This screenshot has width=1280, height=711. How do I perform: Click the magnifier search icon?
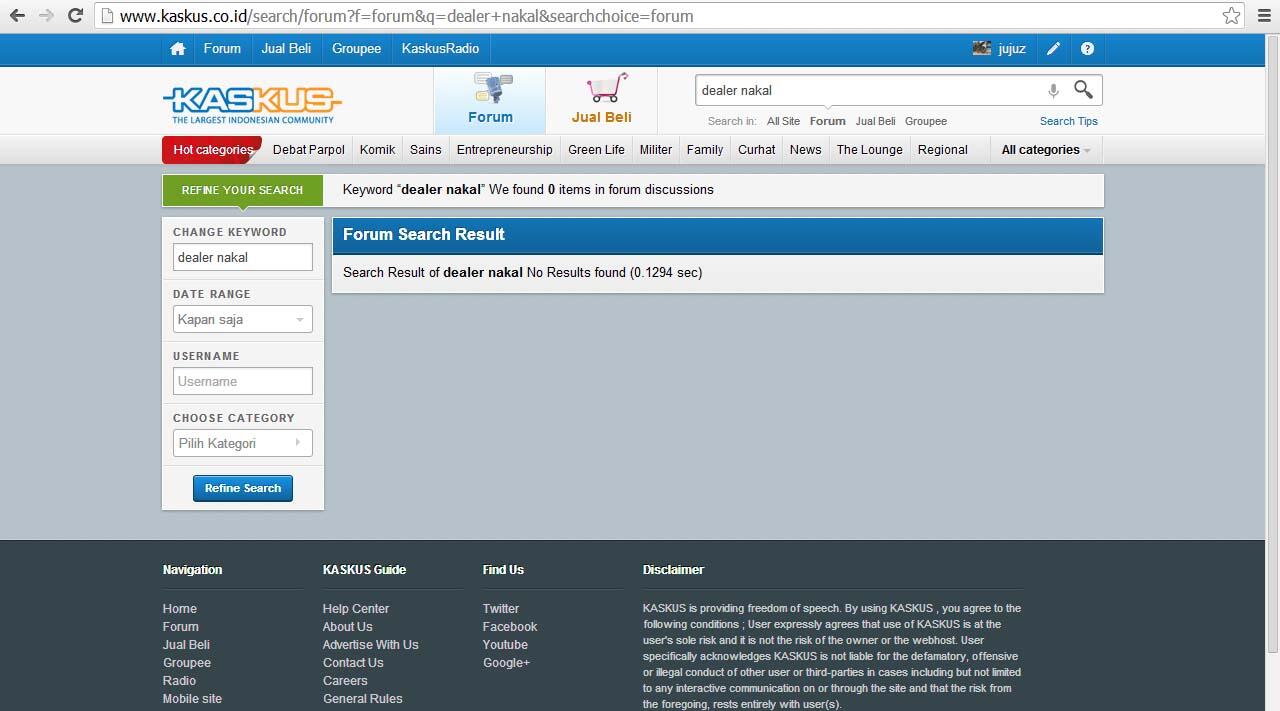(1083, 89)
